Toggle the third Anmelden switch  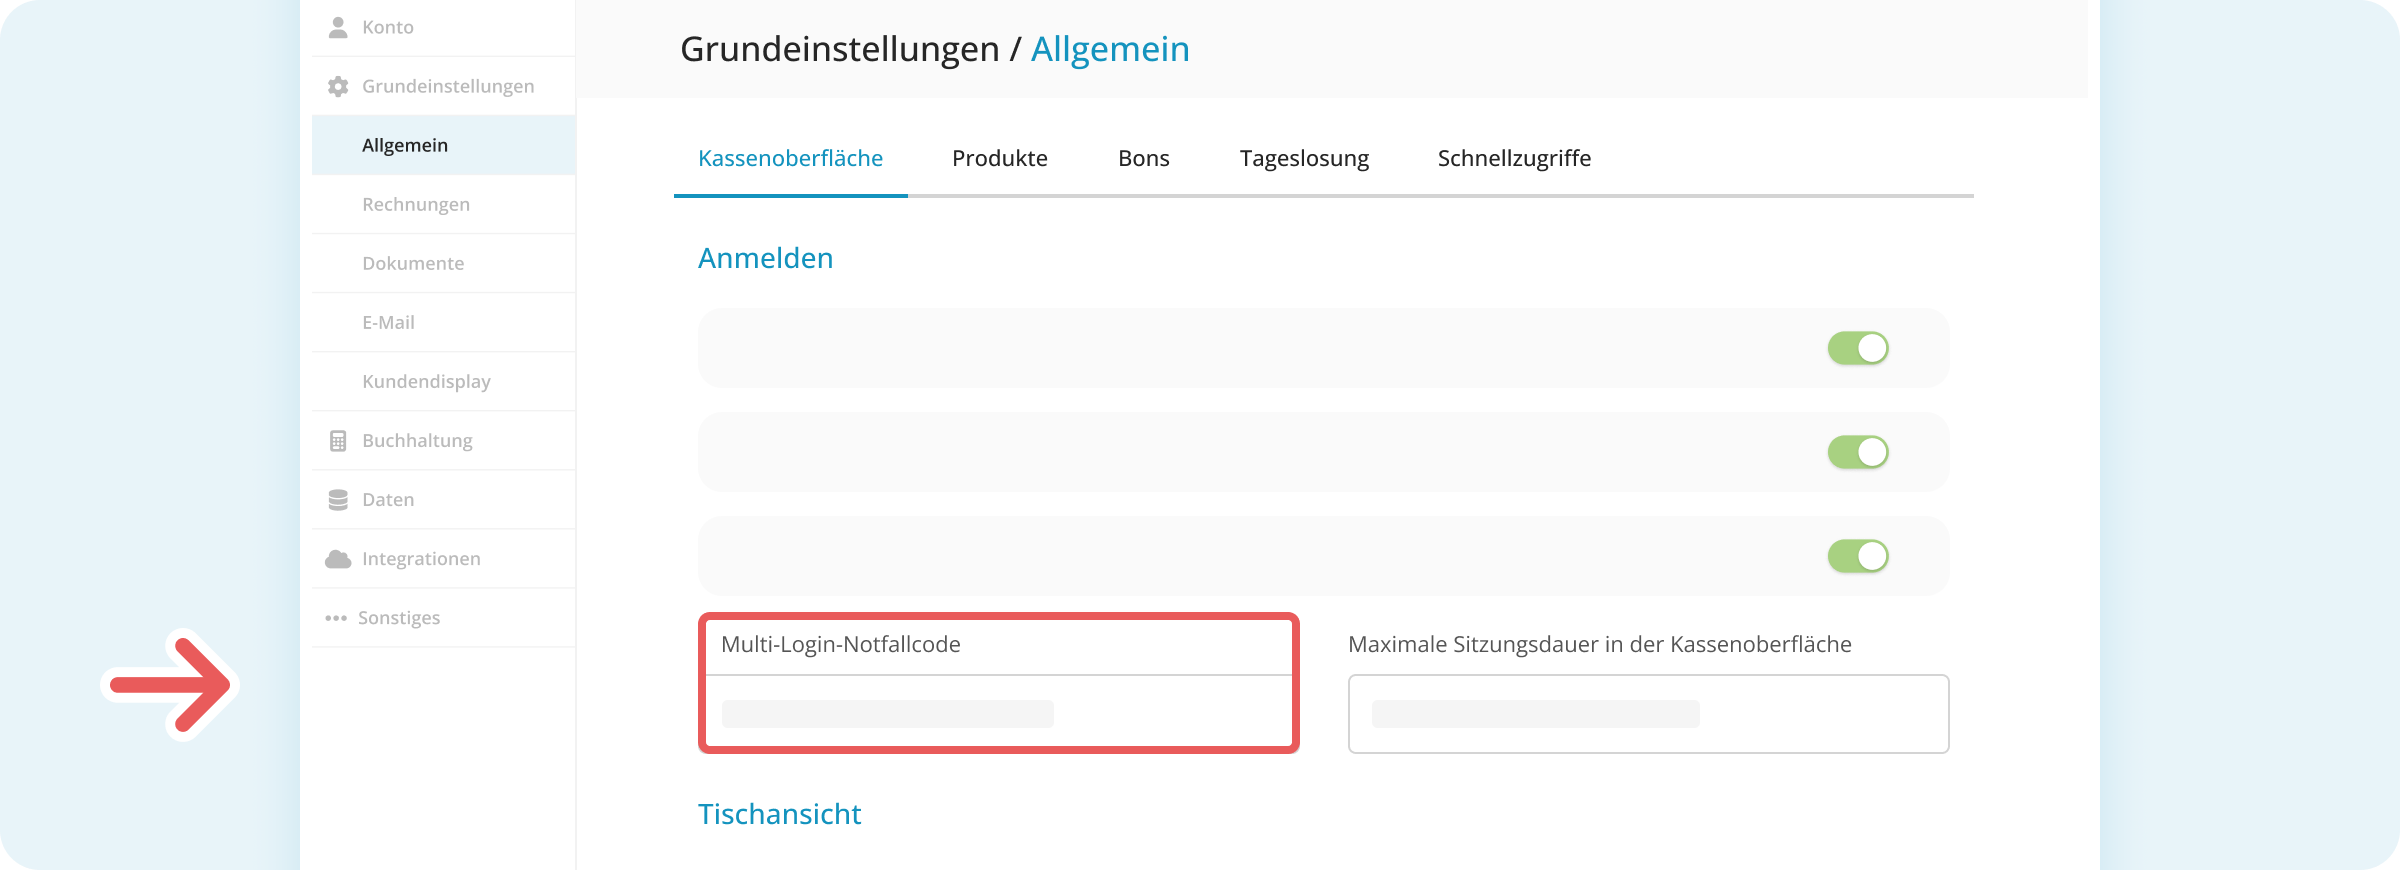(1857, 556)
